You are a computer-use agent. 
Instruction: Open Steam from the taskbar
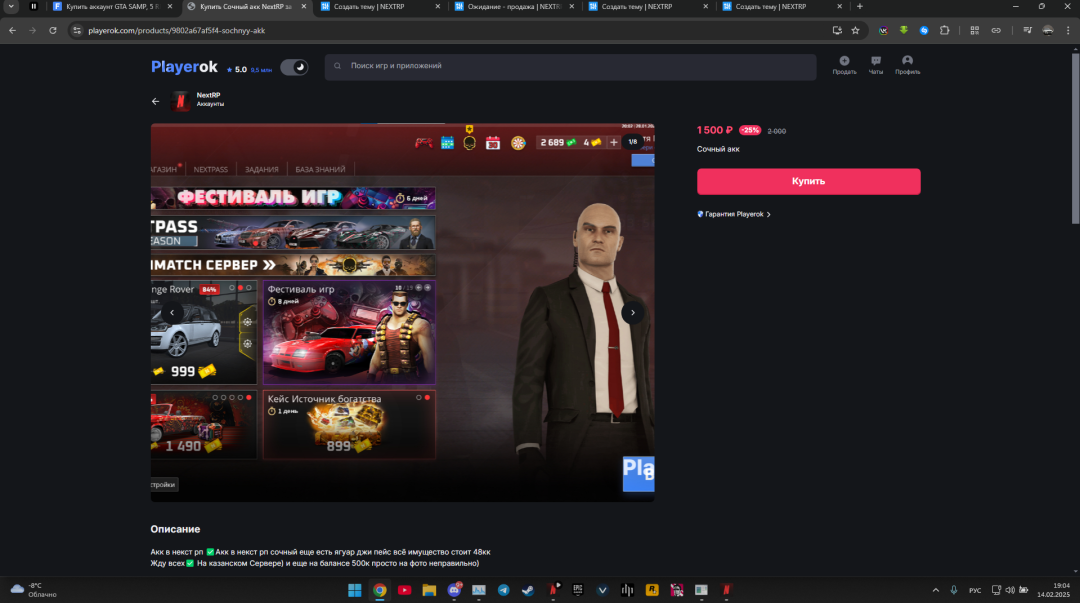tap(527, 590)
